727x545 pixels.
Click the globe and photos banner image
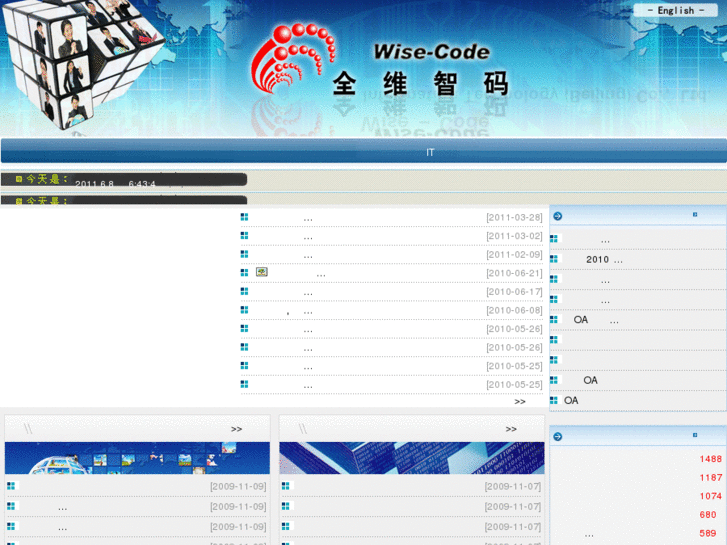click(x=137, y=458)
